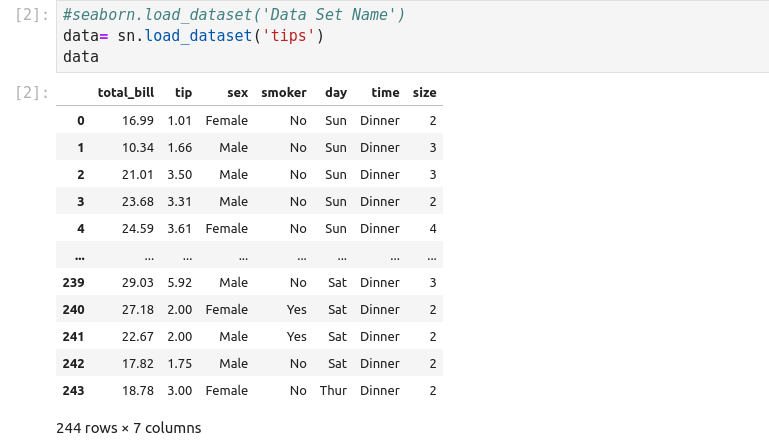This screenshot has width=769, height=445.
Task: Click the sex column header
Action: [x=237, y=93]
